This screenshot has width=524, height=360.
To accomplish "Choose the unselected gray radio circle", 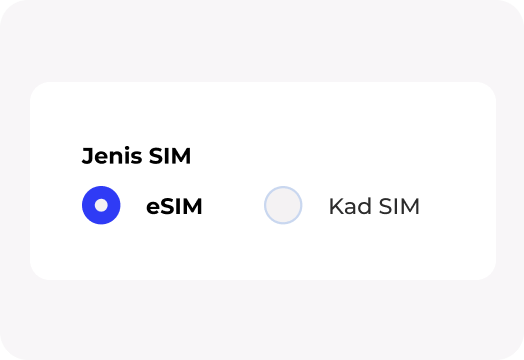I will click(283, 205).
